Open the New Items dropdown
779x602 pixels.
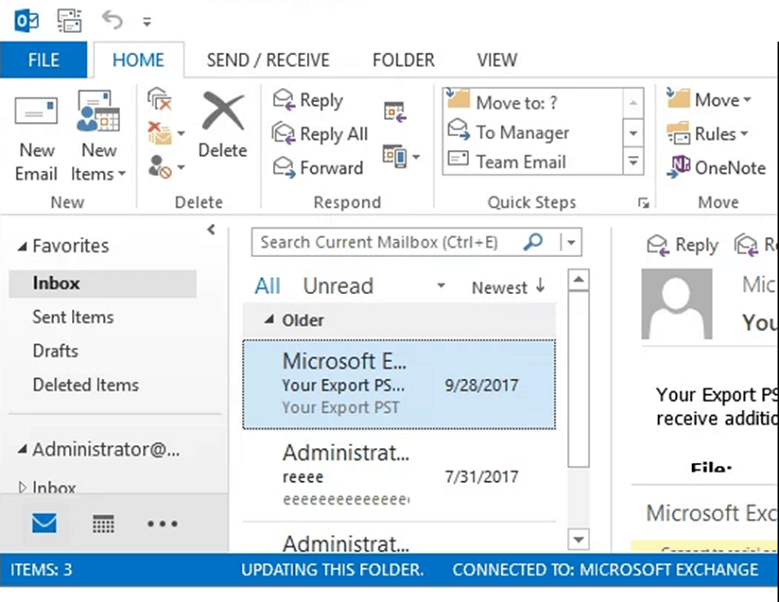point(98,138)
